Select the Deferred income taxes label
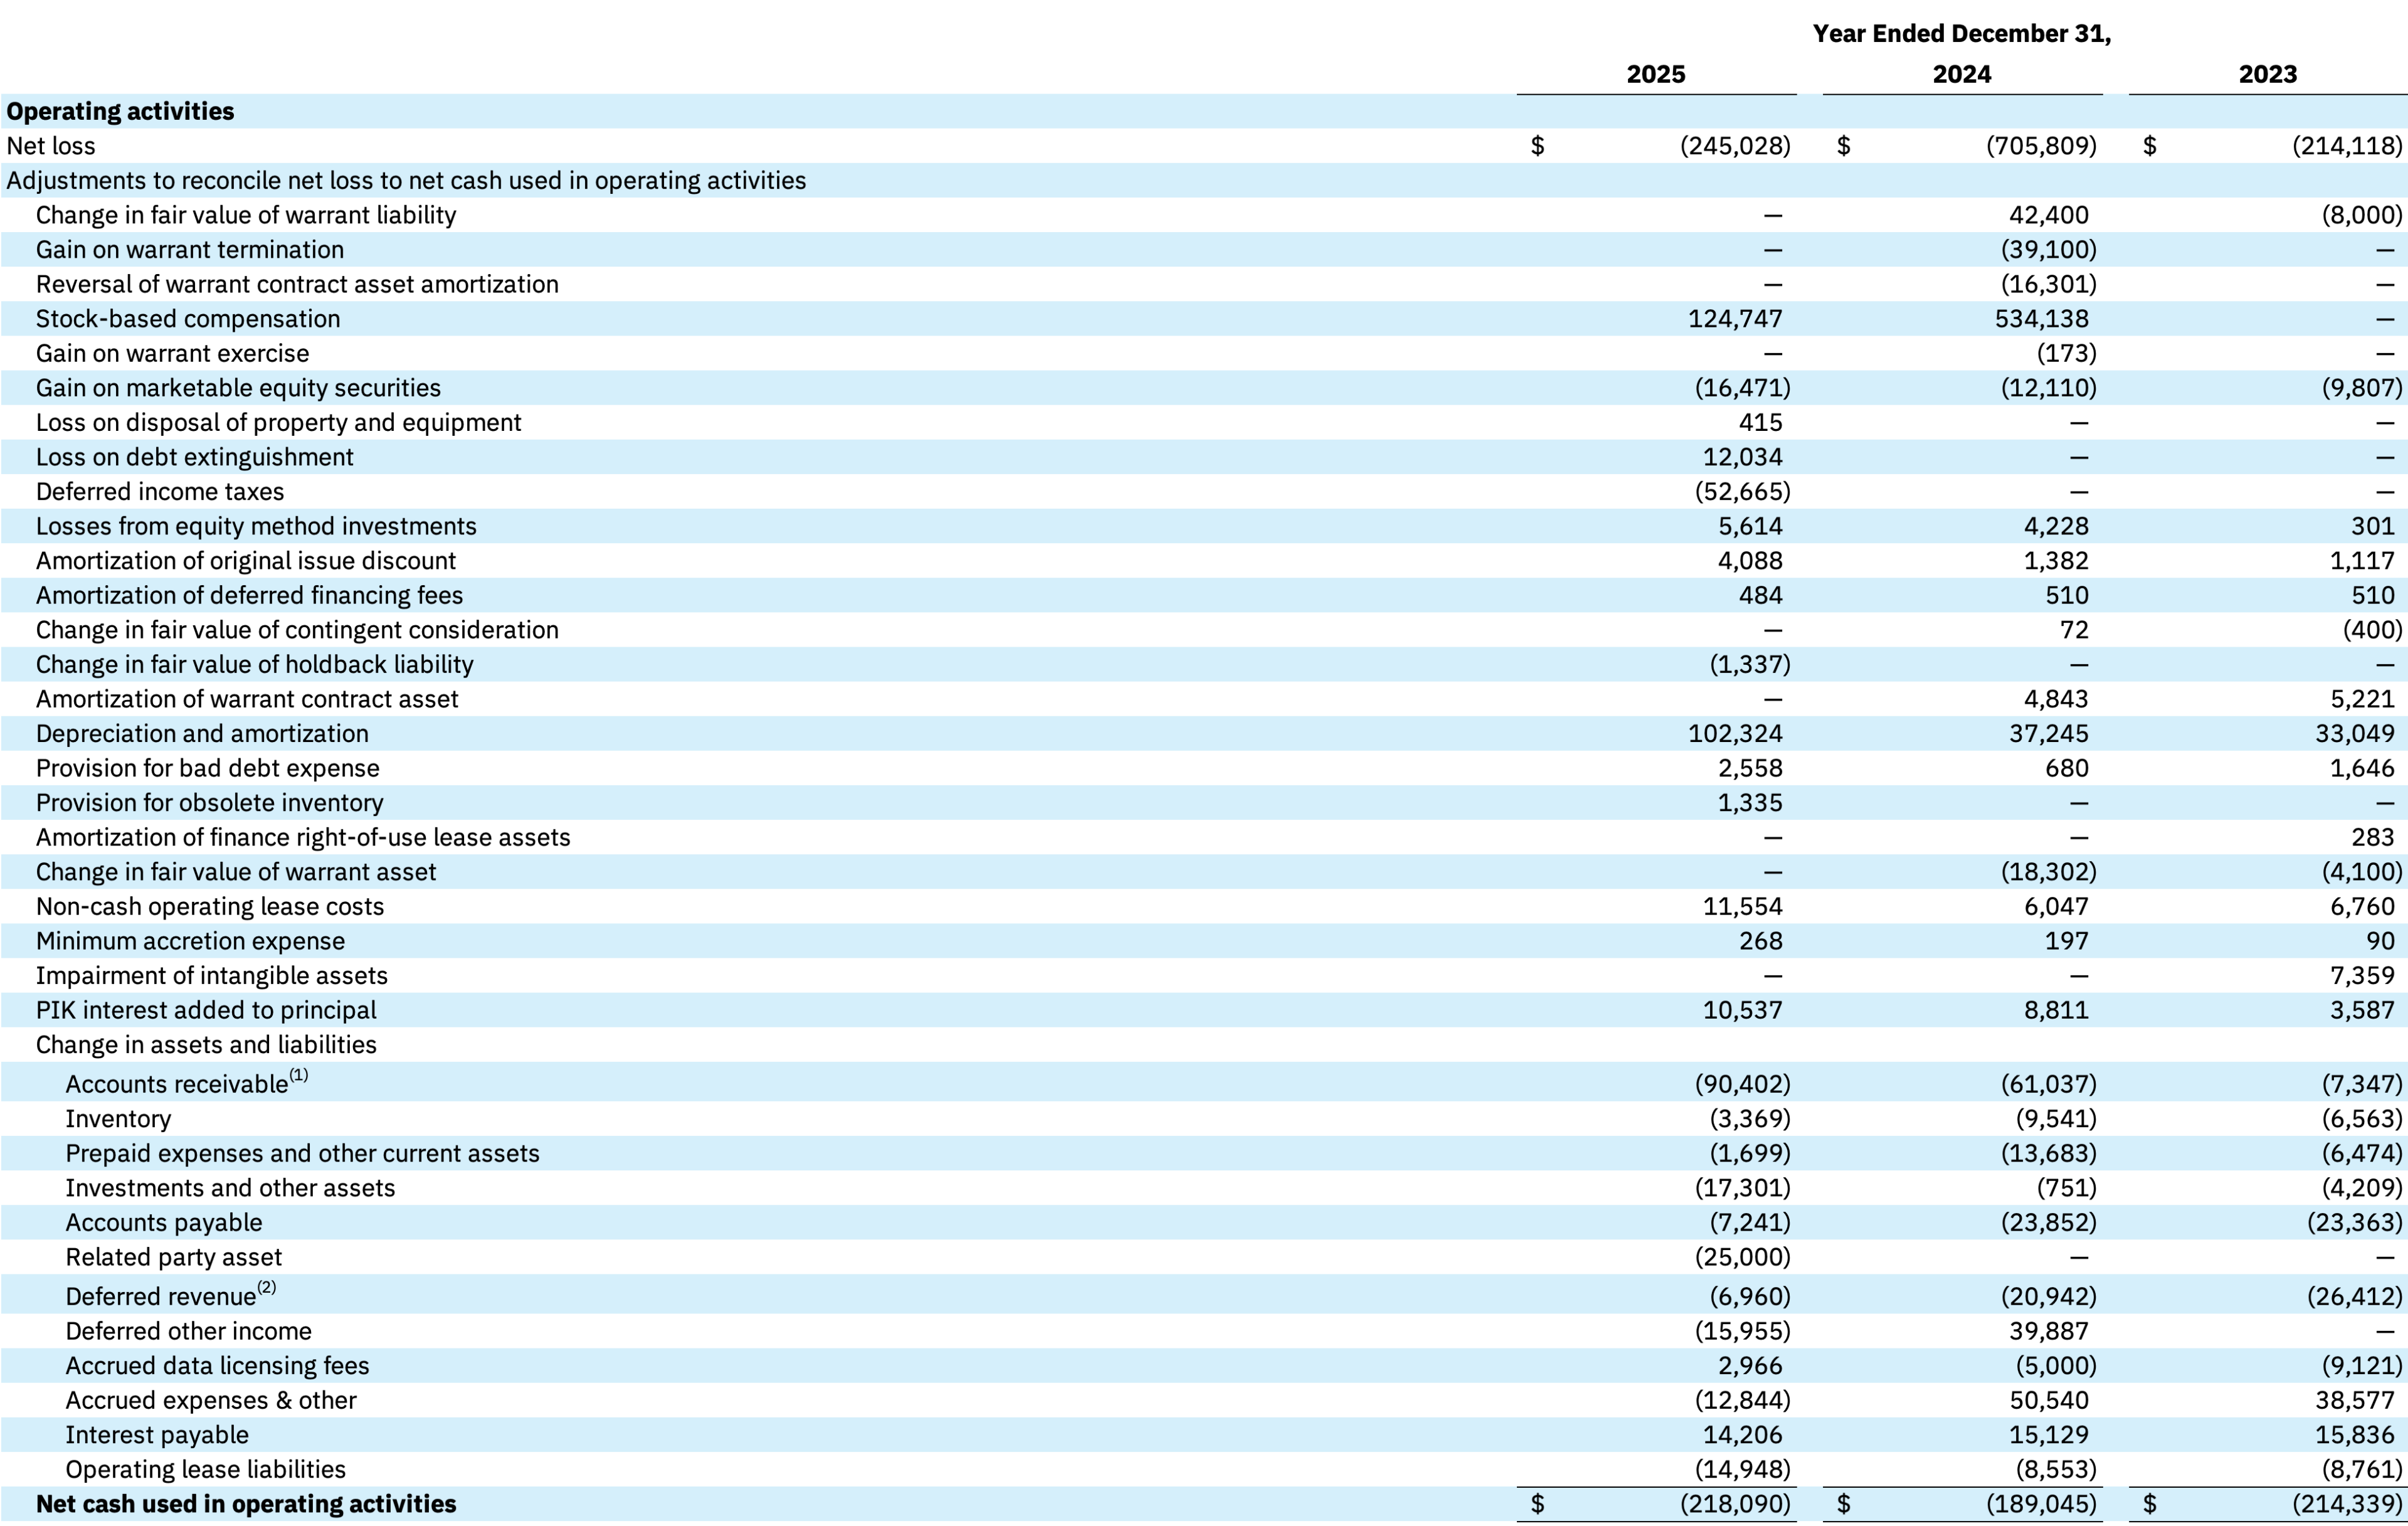The width and height of the screenshot is (2408, 1526). pyautogui.click(x=160, y=492)
